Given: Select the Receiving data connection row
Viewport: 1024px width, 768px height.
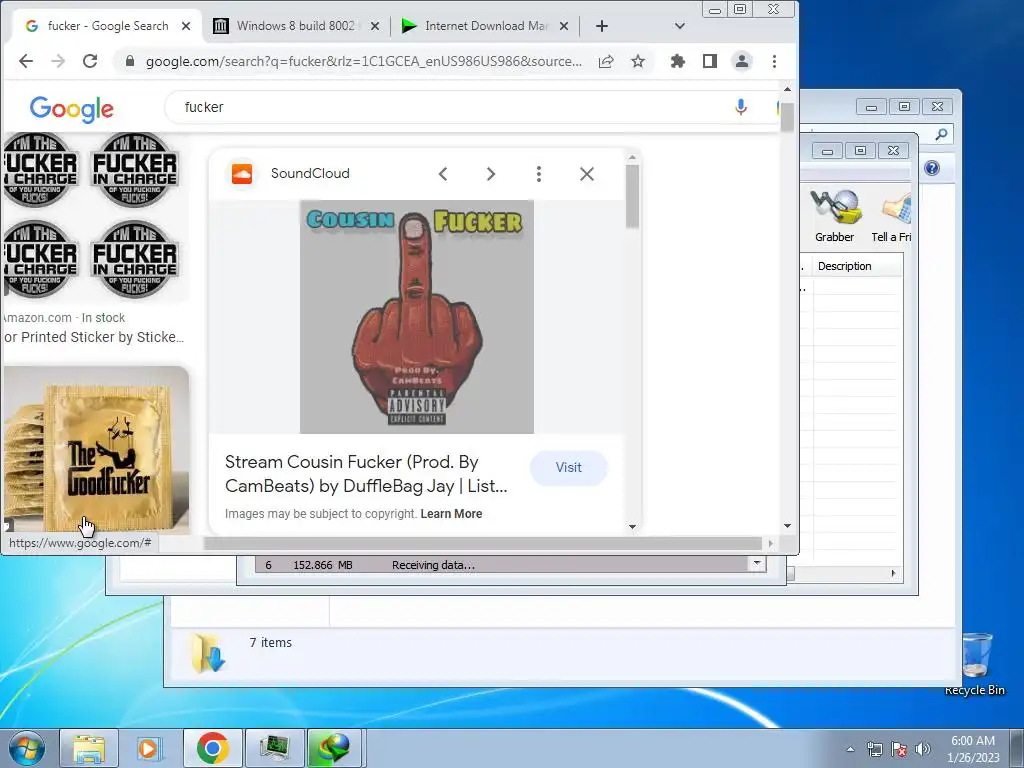Looking at the screenshot, I should pyautogui.click(x=501, y=565).
